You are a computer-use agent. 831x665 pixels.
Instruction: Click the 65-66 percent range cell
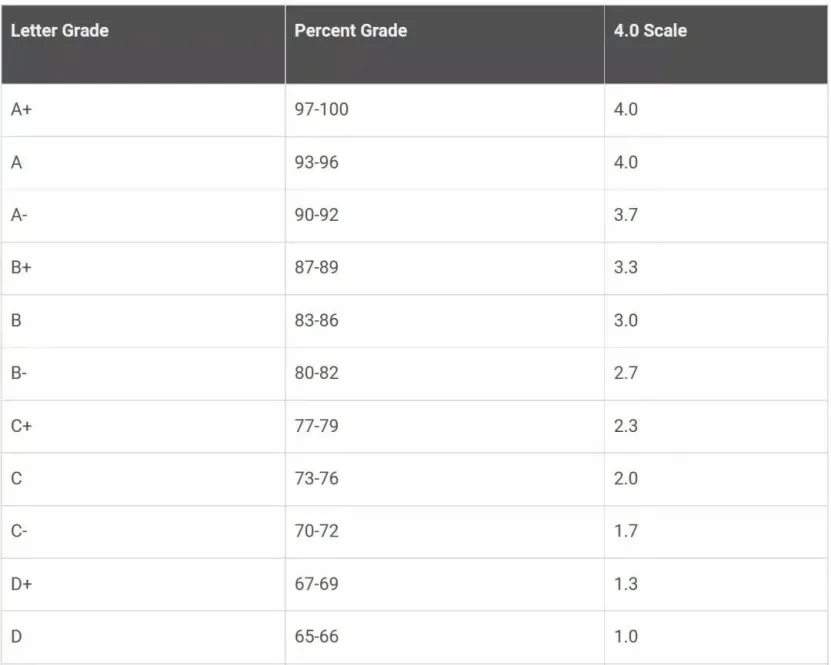tap(316, 637)
